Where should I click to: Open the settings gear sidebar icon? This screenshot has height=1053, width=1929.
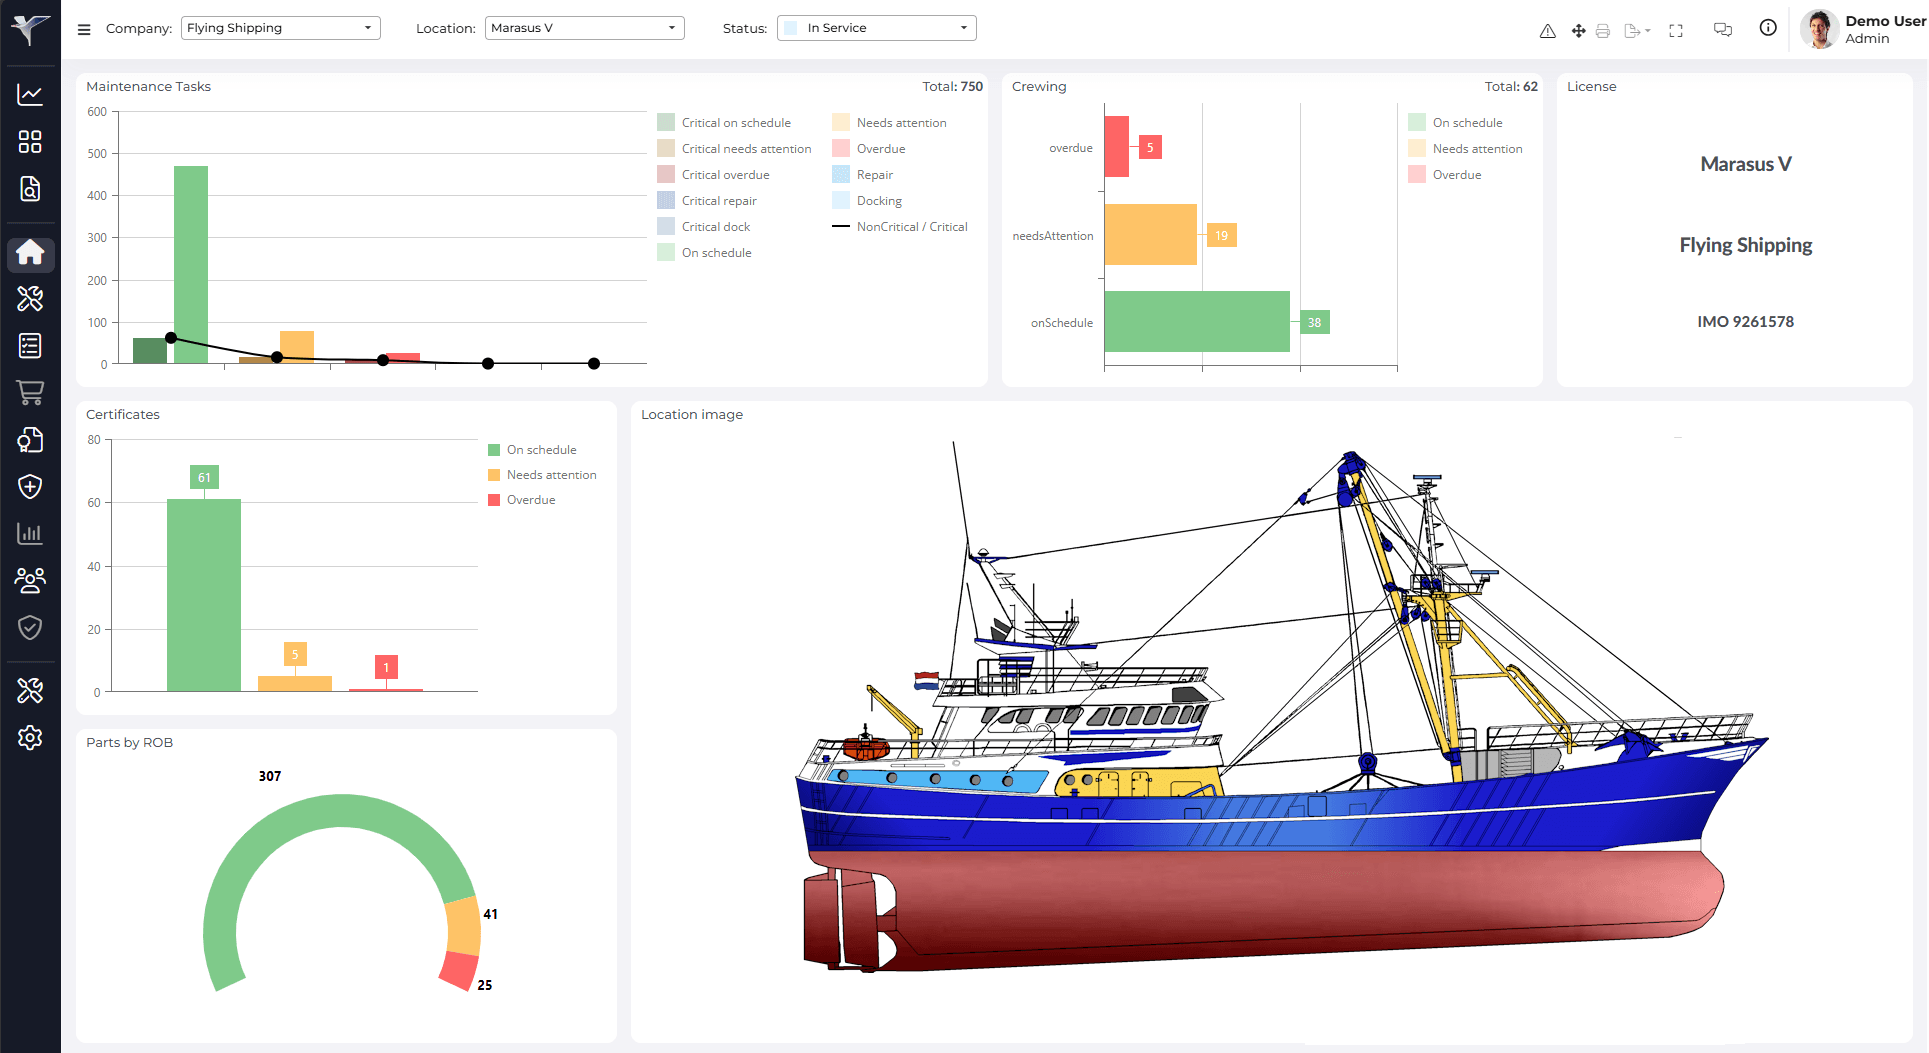(30, 738)
